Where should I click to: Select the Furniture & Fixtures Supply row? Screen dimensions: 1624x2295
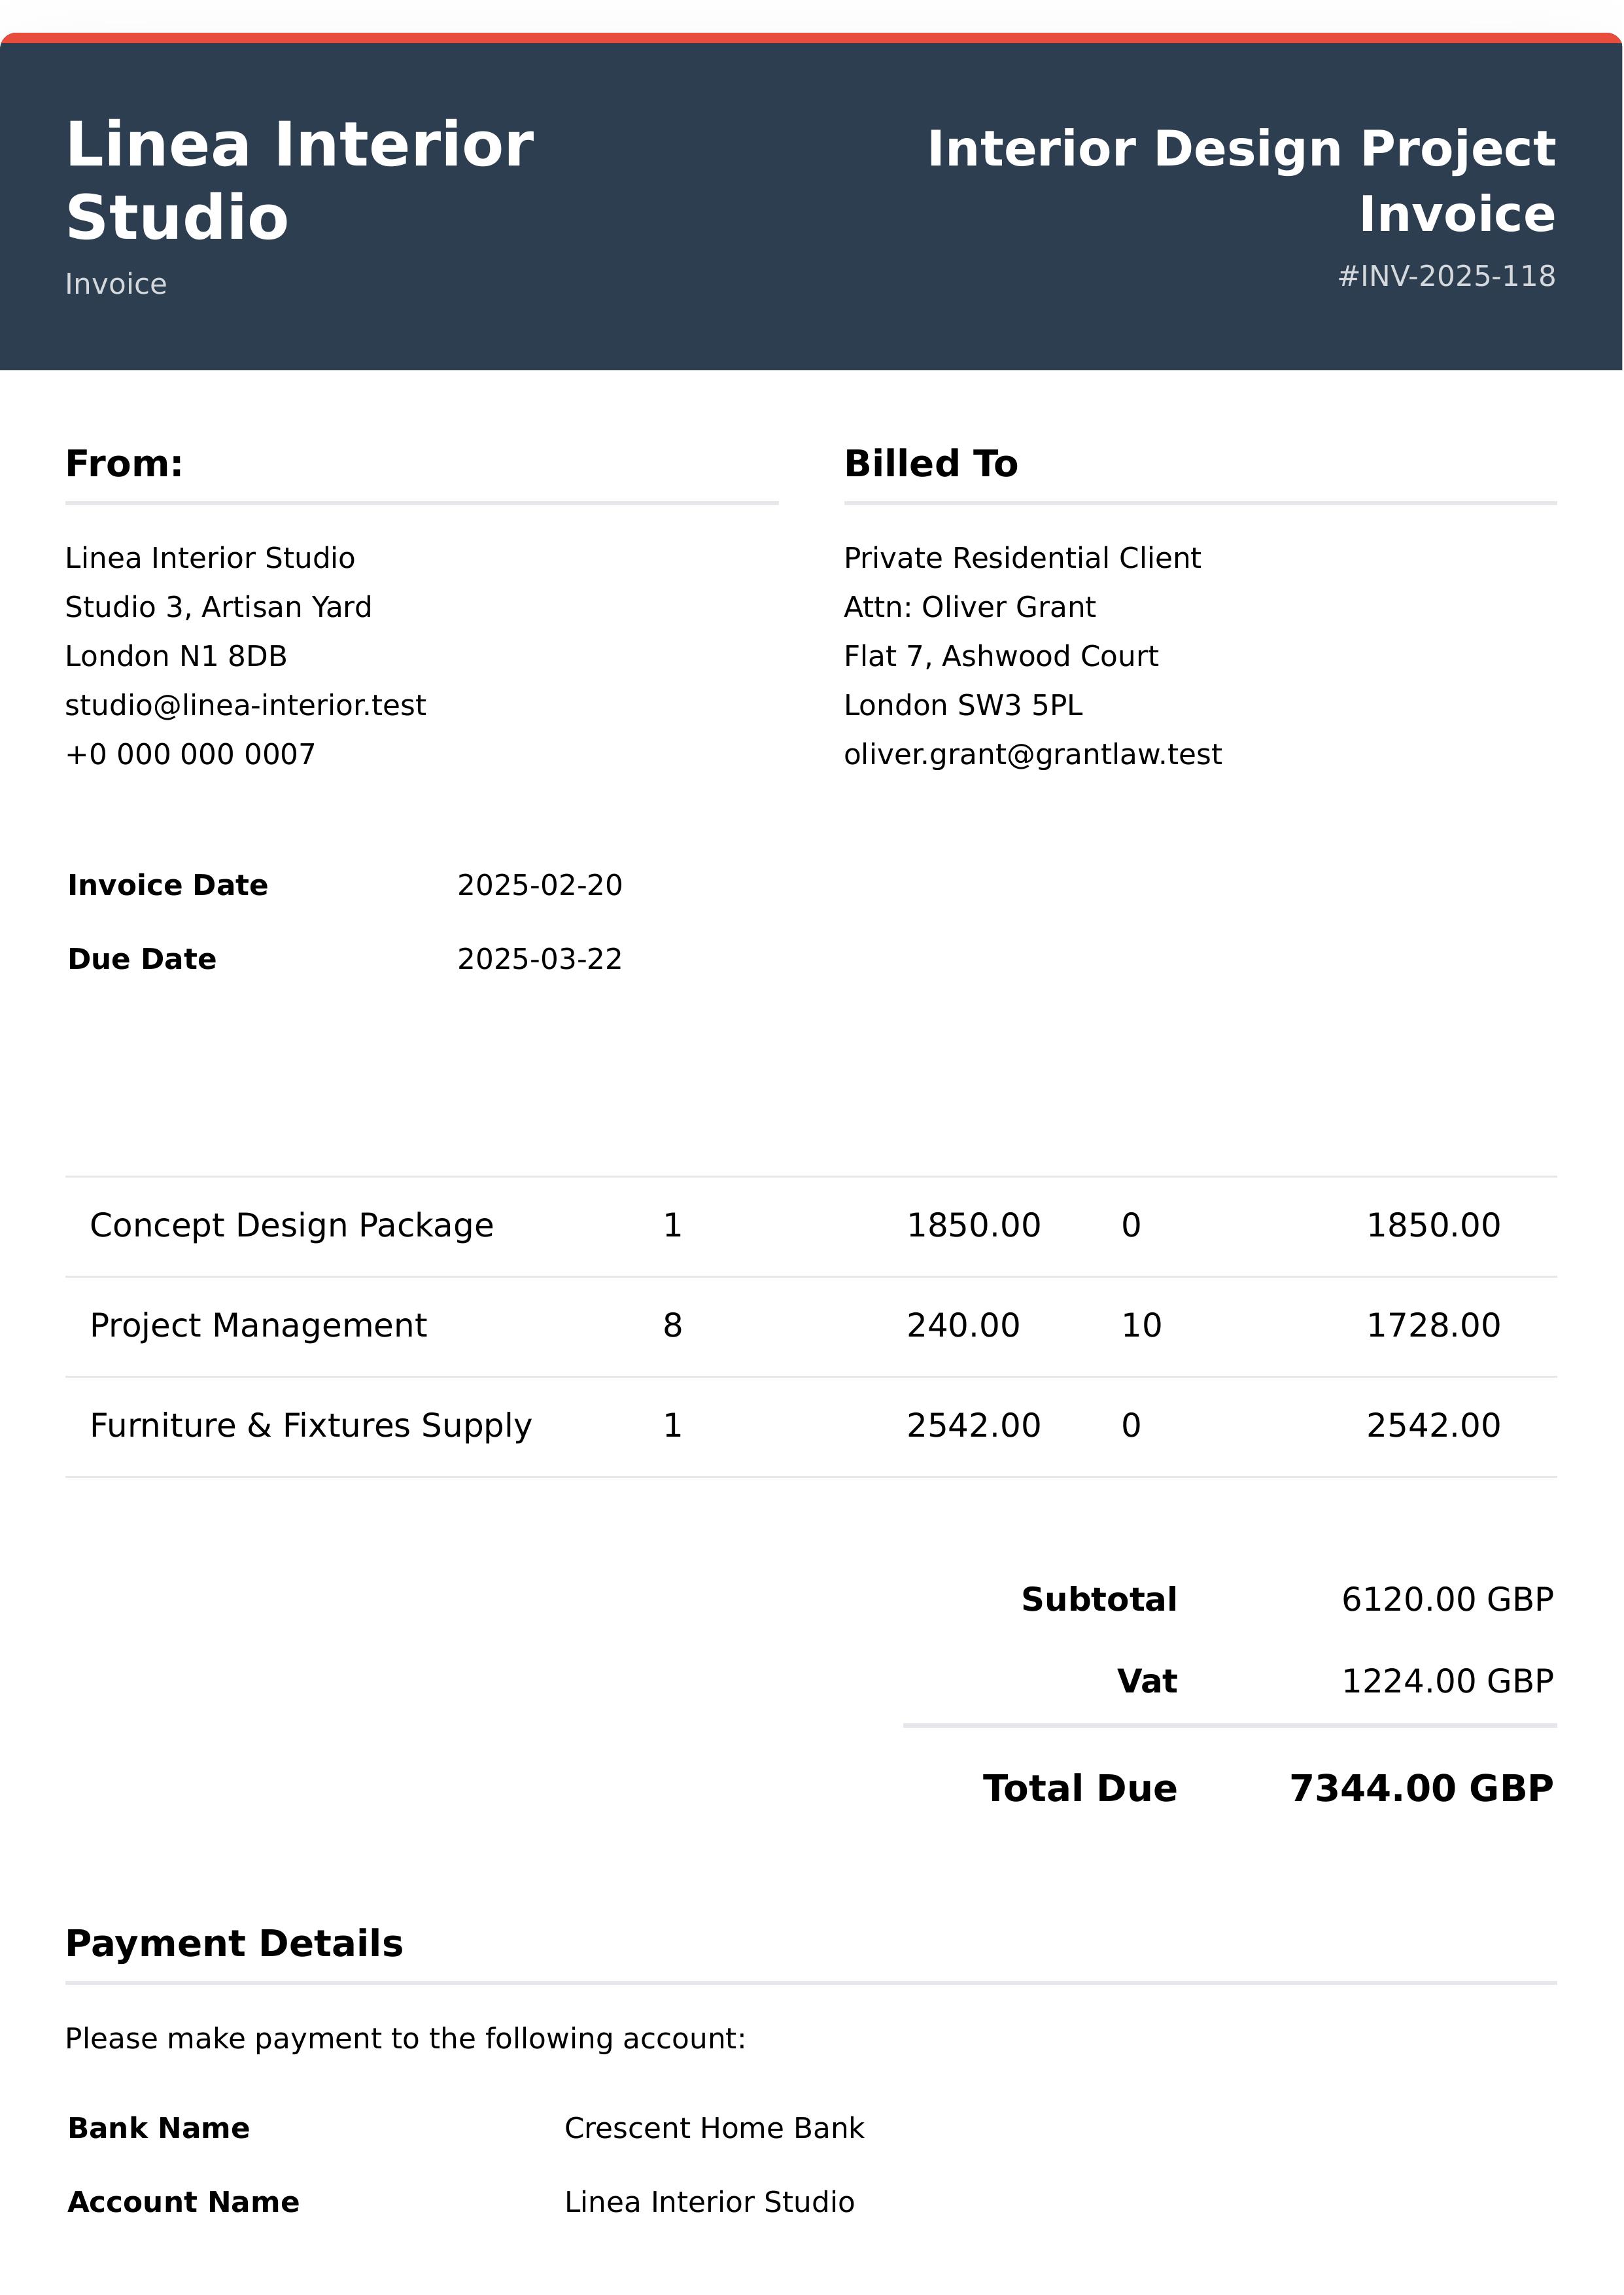(x=310, y=1425)
